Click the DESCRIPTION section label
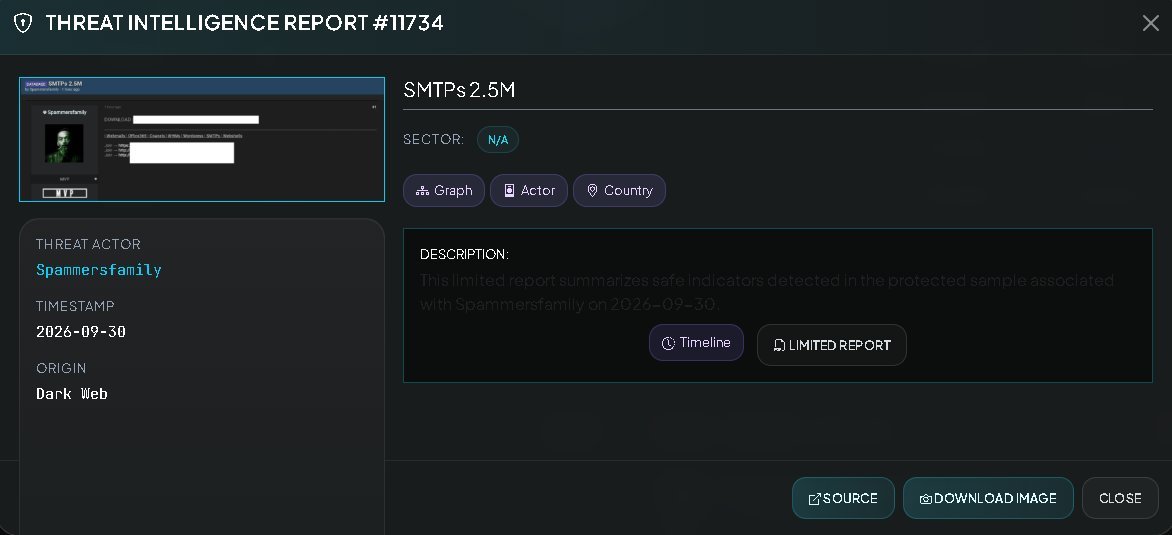The width and height of the screenshot is (1172, 535). tap(464, 254)
